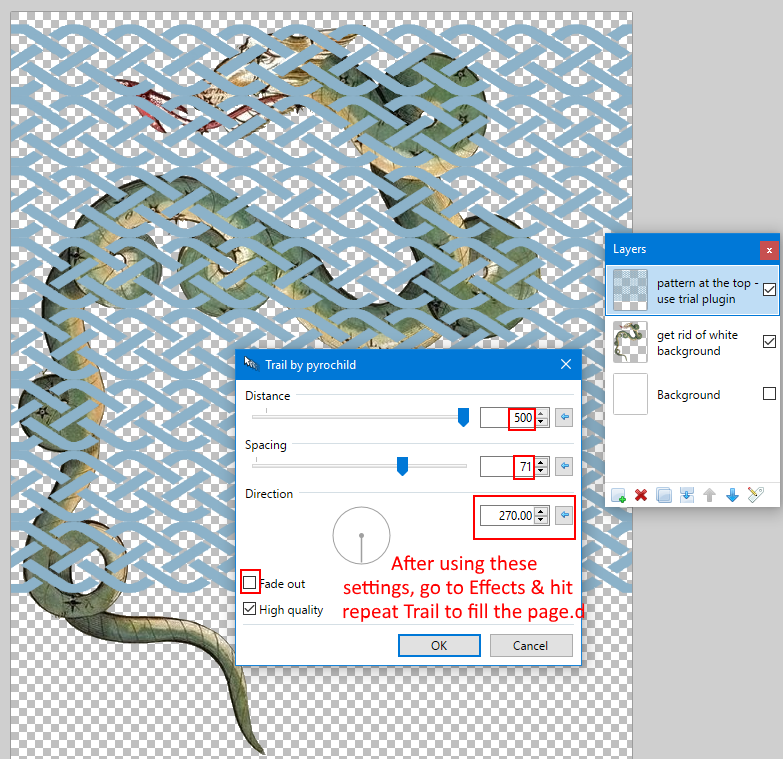783x759 pixels.
Task: Cancel the Trail dialog
Action: (x=531, y=646)
